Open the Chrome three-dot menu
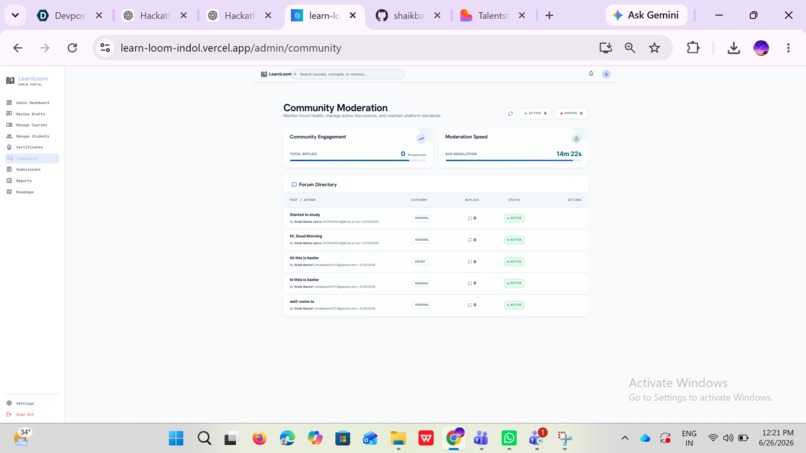 [788, 48]
